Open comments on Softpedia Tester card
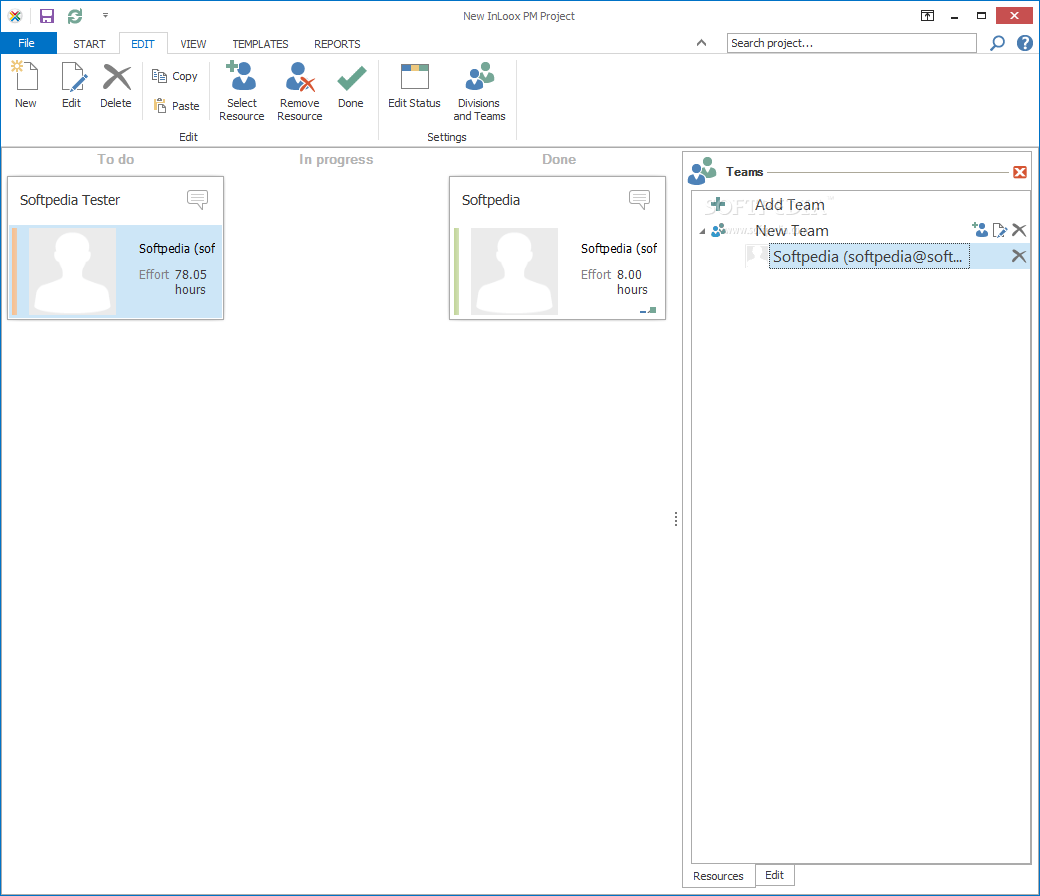1040x896 pixels. coord(197,199)
